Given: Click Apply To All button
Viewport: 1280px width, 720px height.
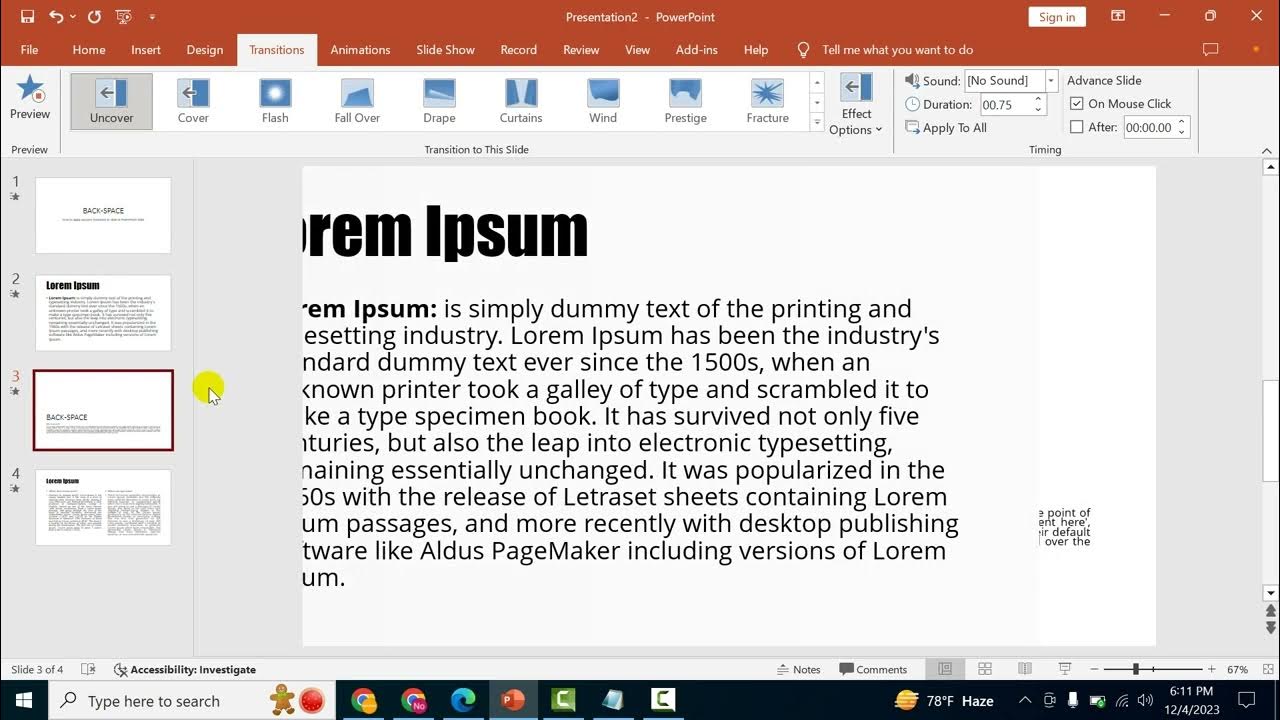Looking at the screenshot, I should click(x=946, y=127).
